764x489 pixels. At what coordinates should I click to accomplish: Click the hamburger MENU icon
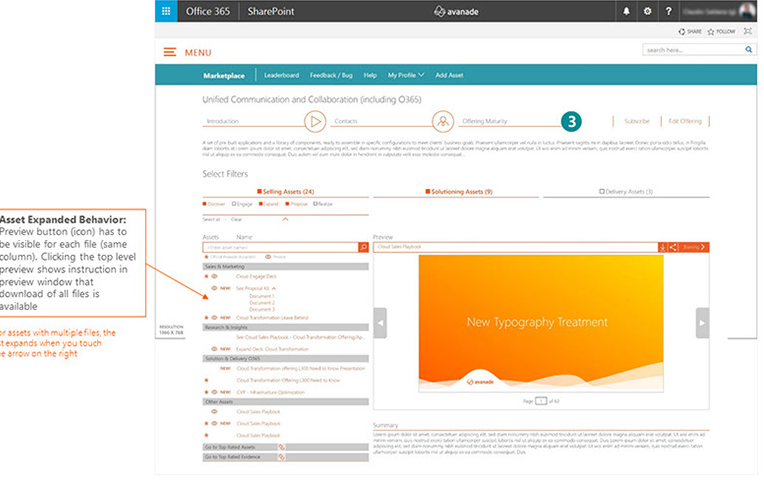pos(170,52)
